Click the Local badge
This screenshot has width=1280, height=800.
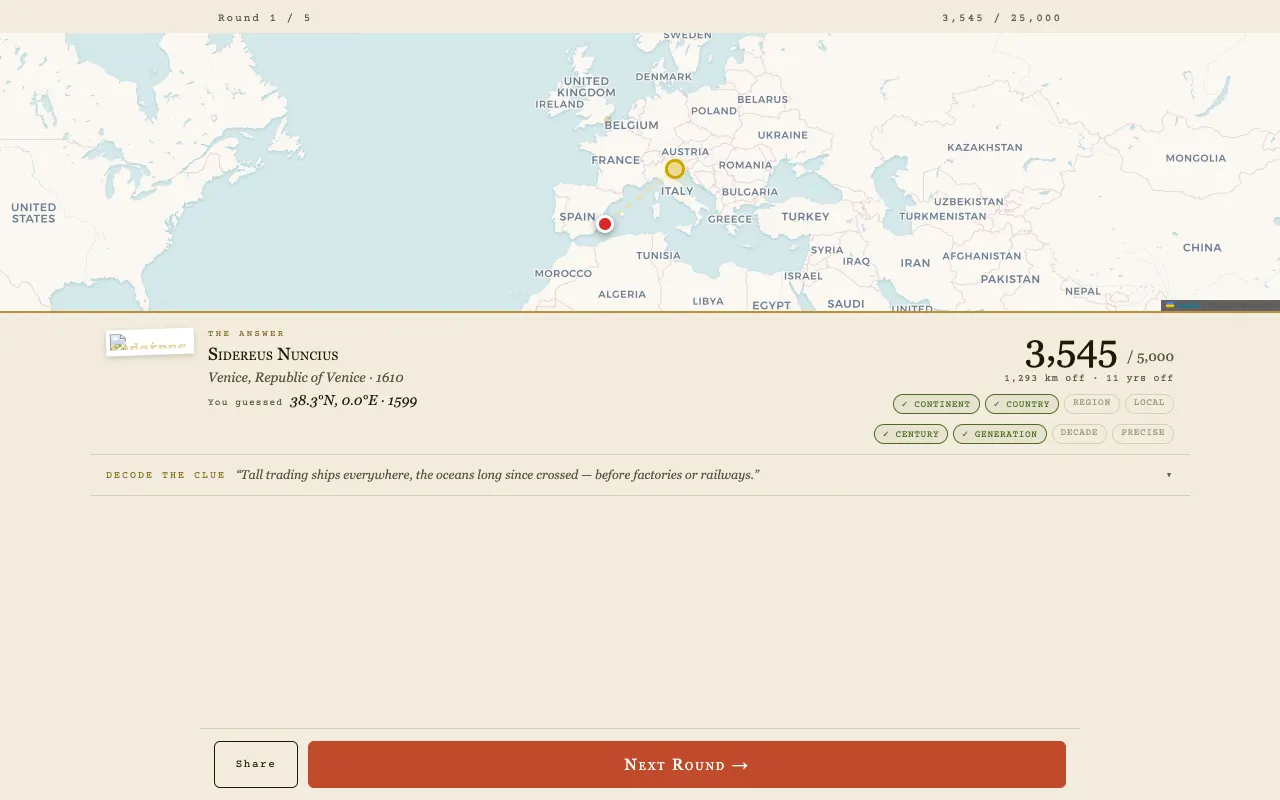(1149, 403)
